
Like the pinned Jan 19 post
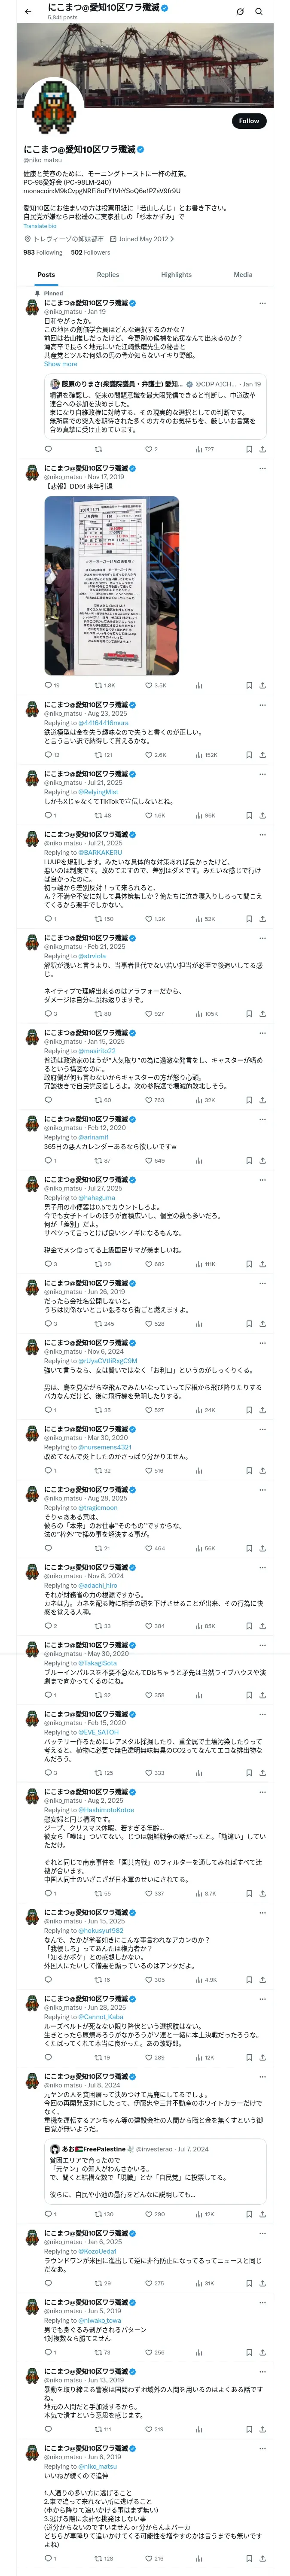tap(148, 449)
